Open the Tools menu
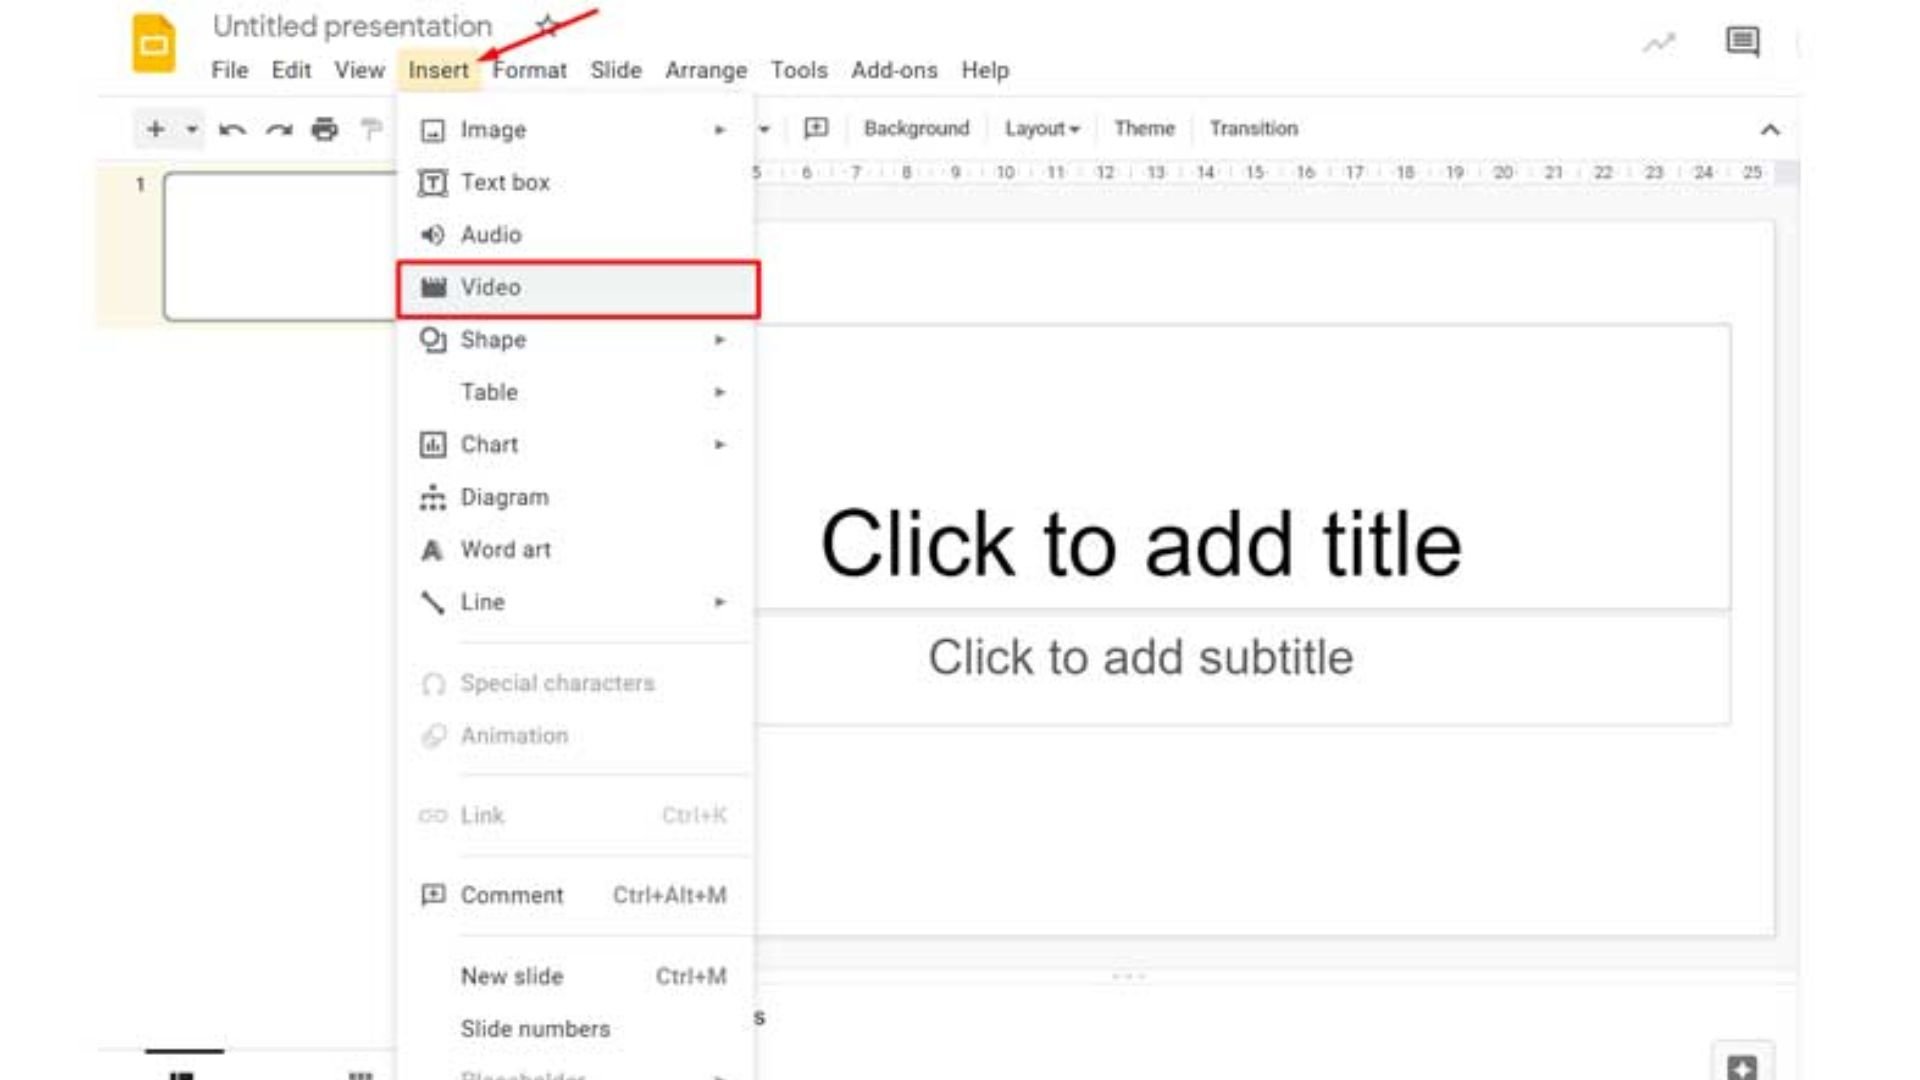Screen dimensions: 1920x1080 798,70
